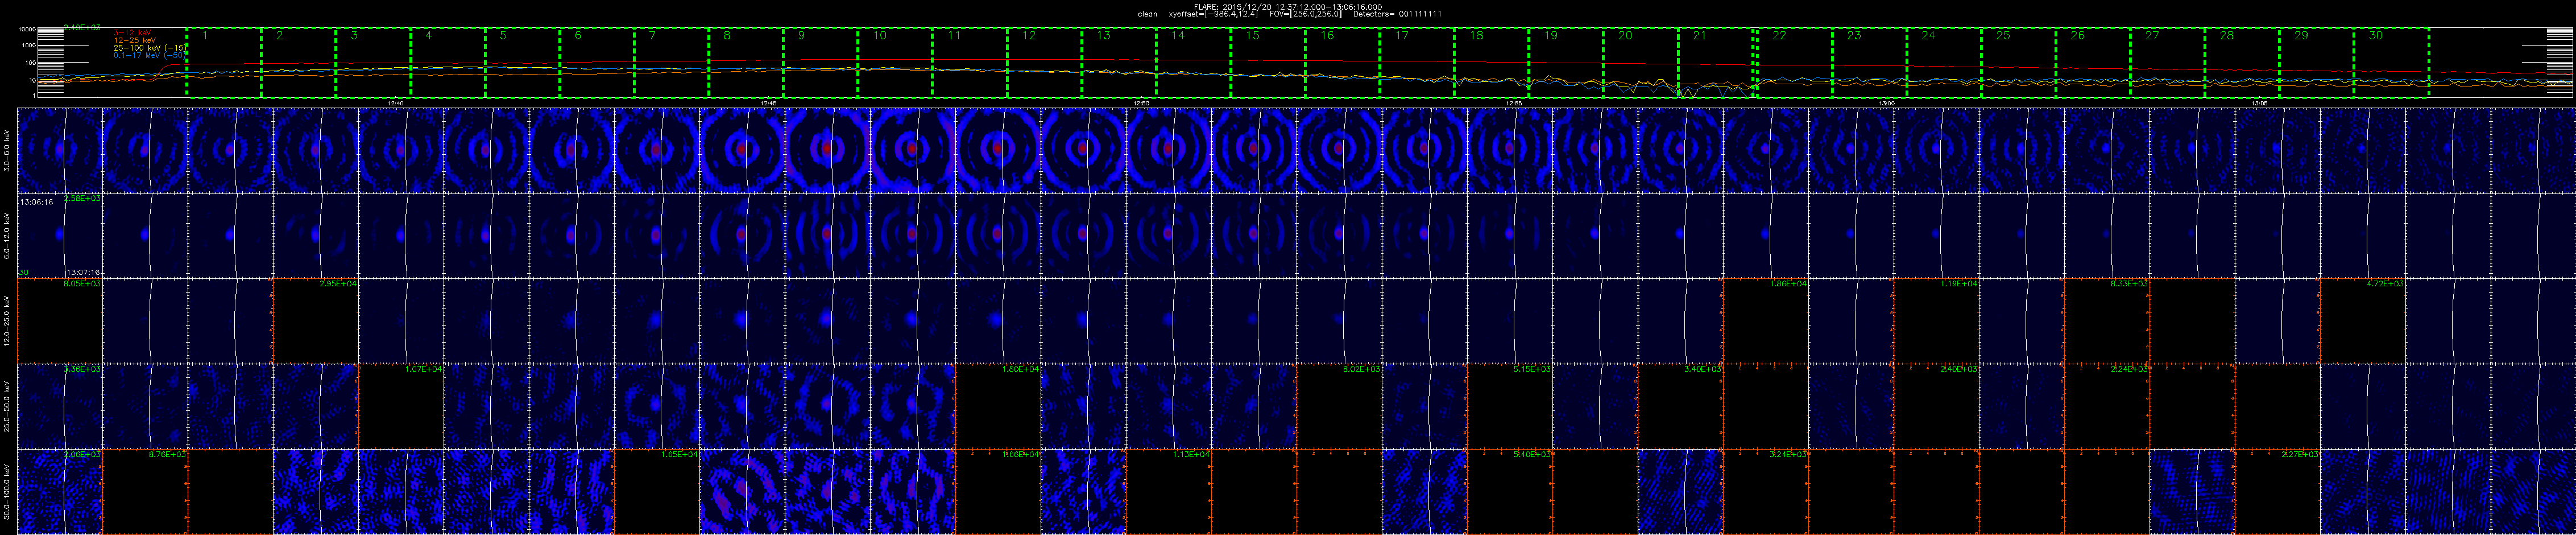2576x535 pixels.
Task: Select time interval box numbered 7
Action: (671, 62)
